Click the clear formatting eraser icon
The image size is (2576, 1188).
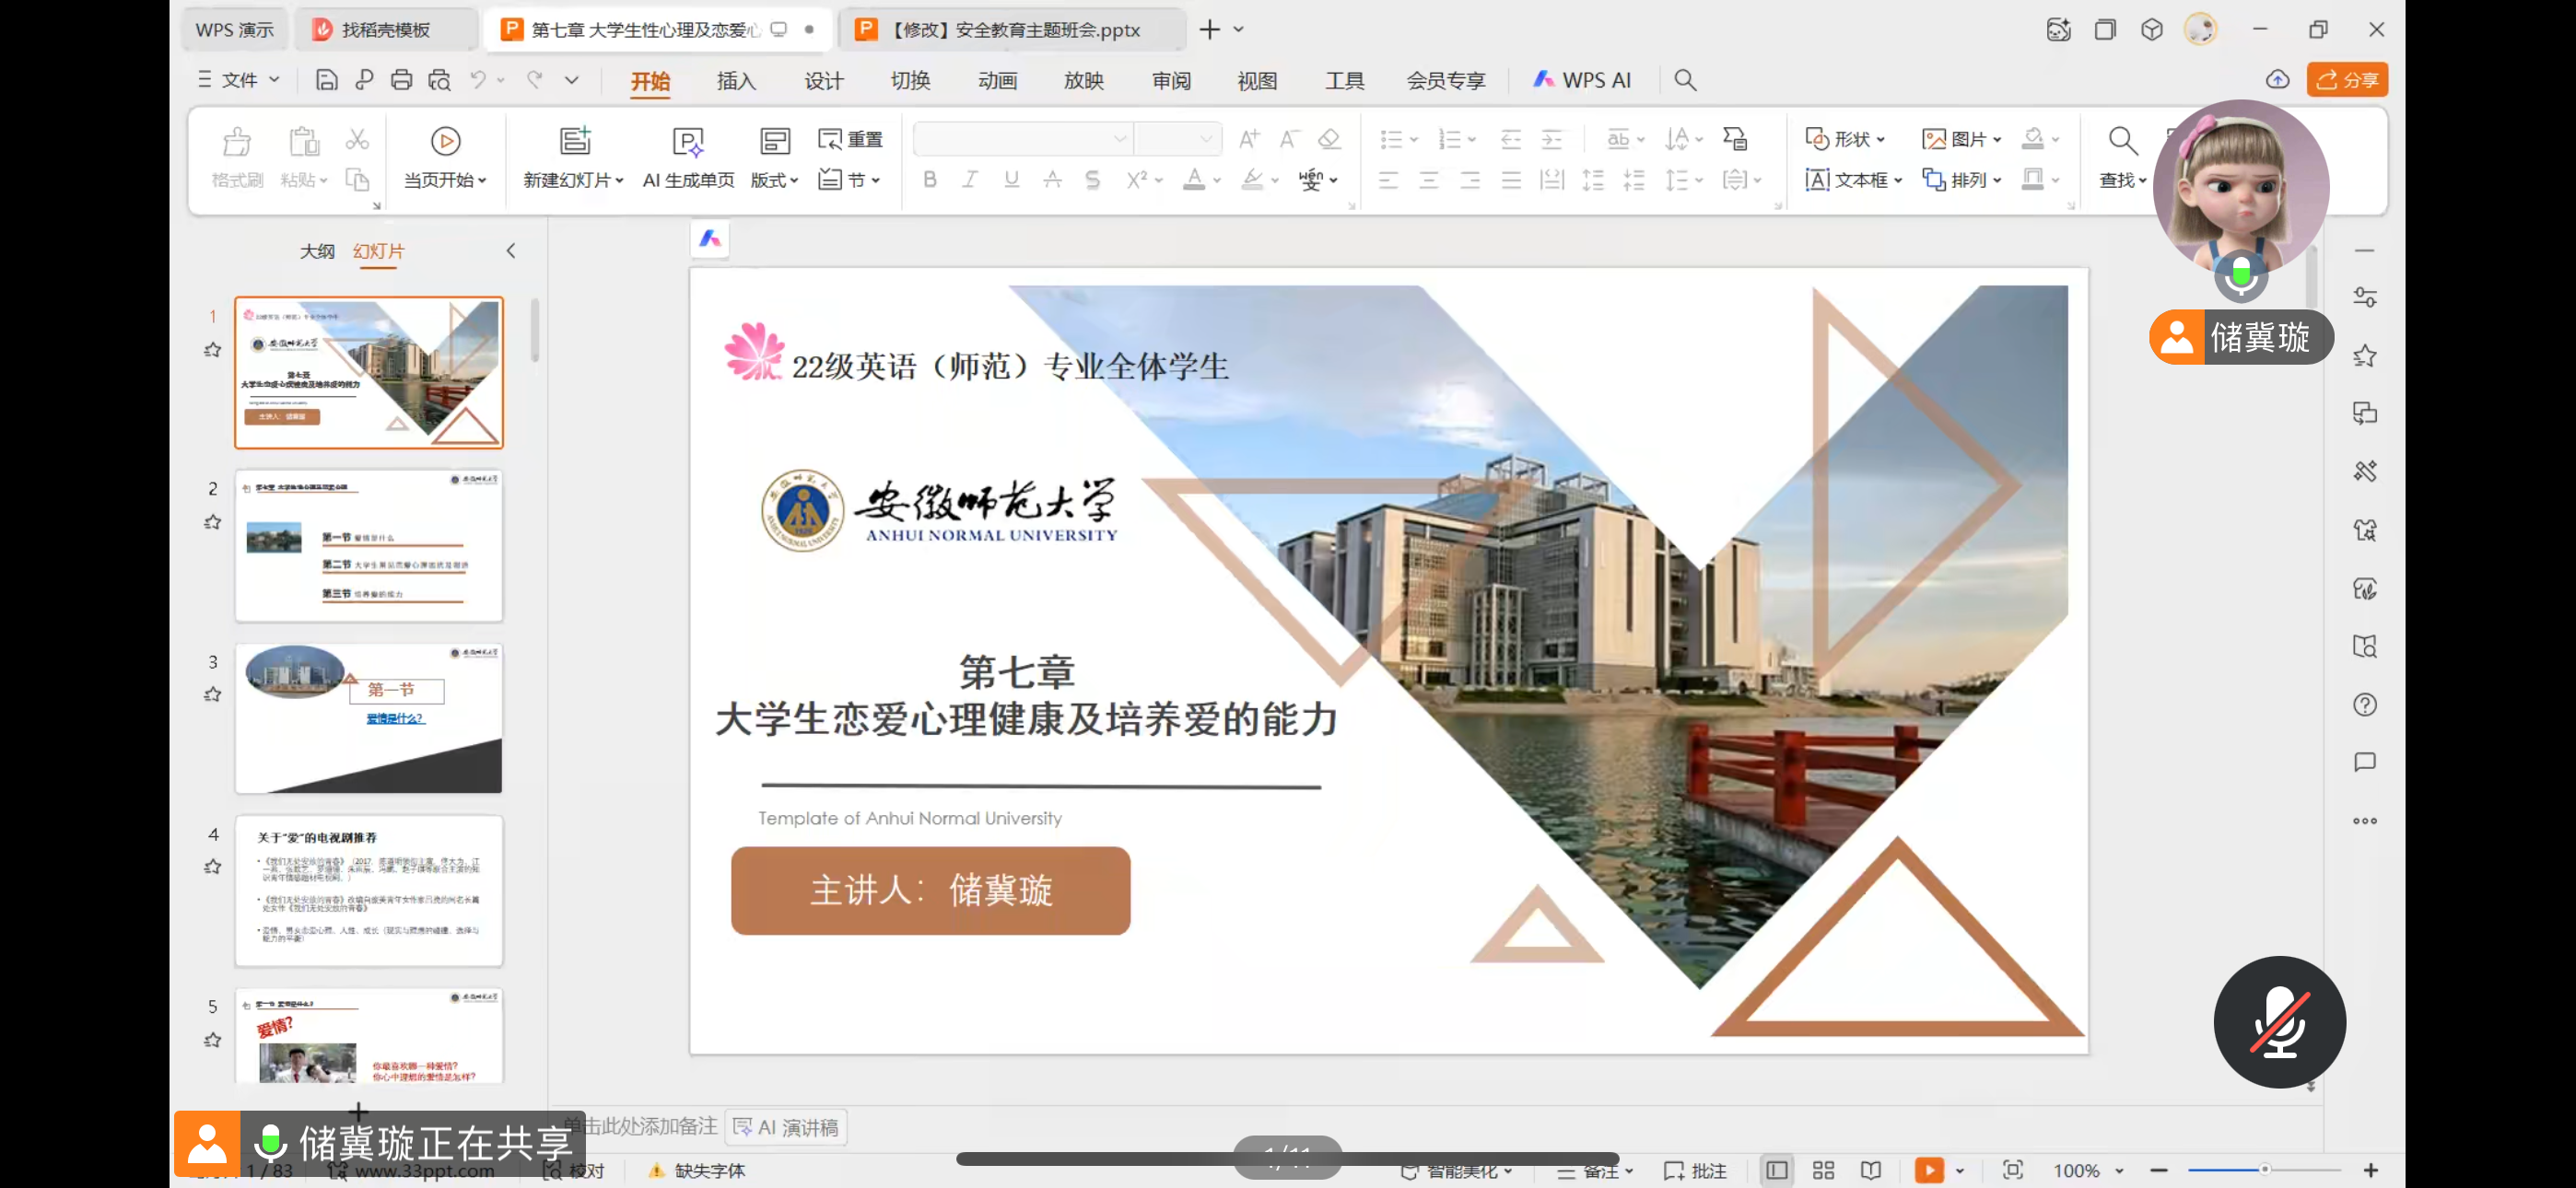1329,139
